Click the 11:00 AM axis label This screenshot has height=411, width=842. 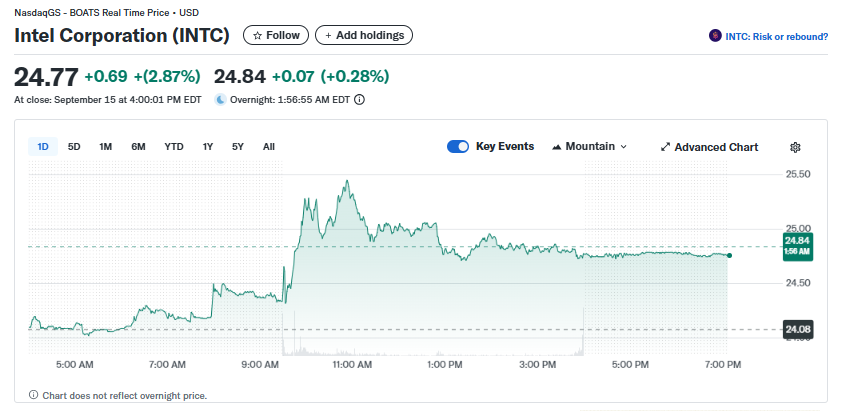[352, 365]
